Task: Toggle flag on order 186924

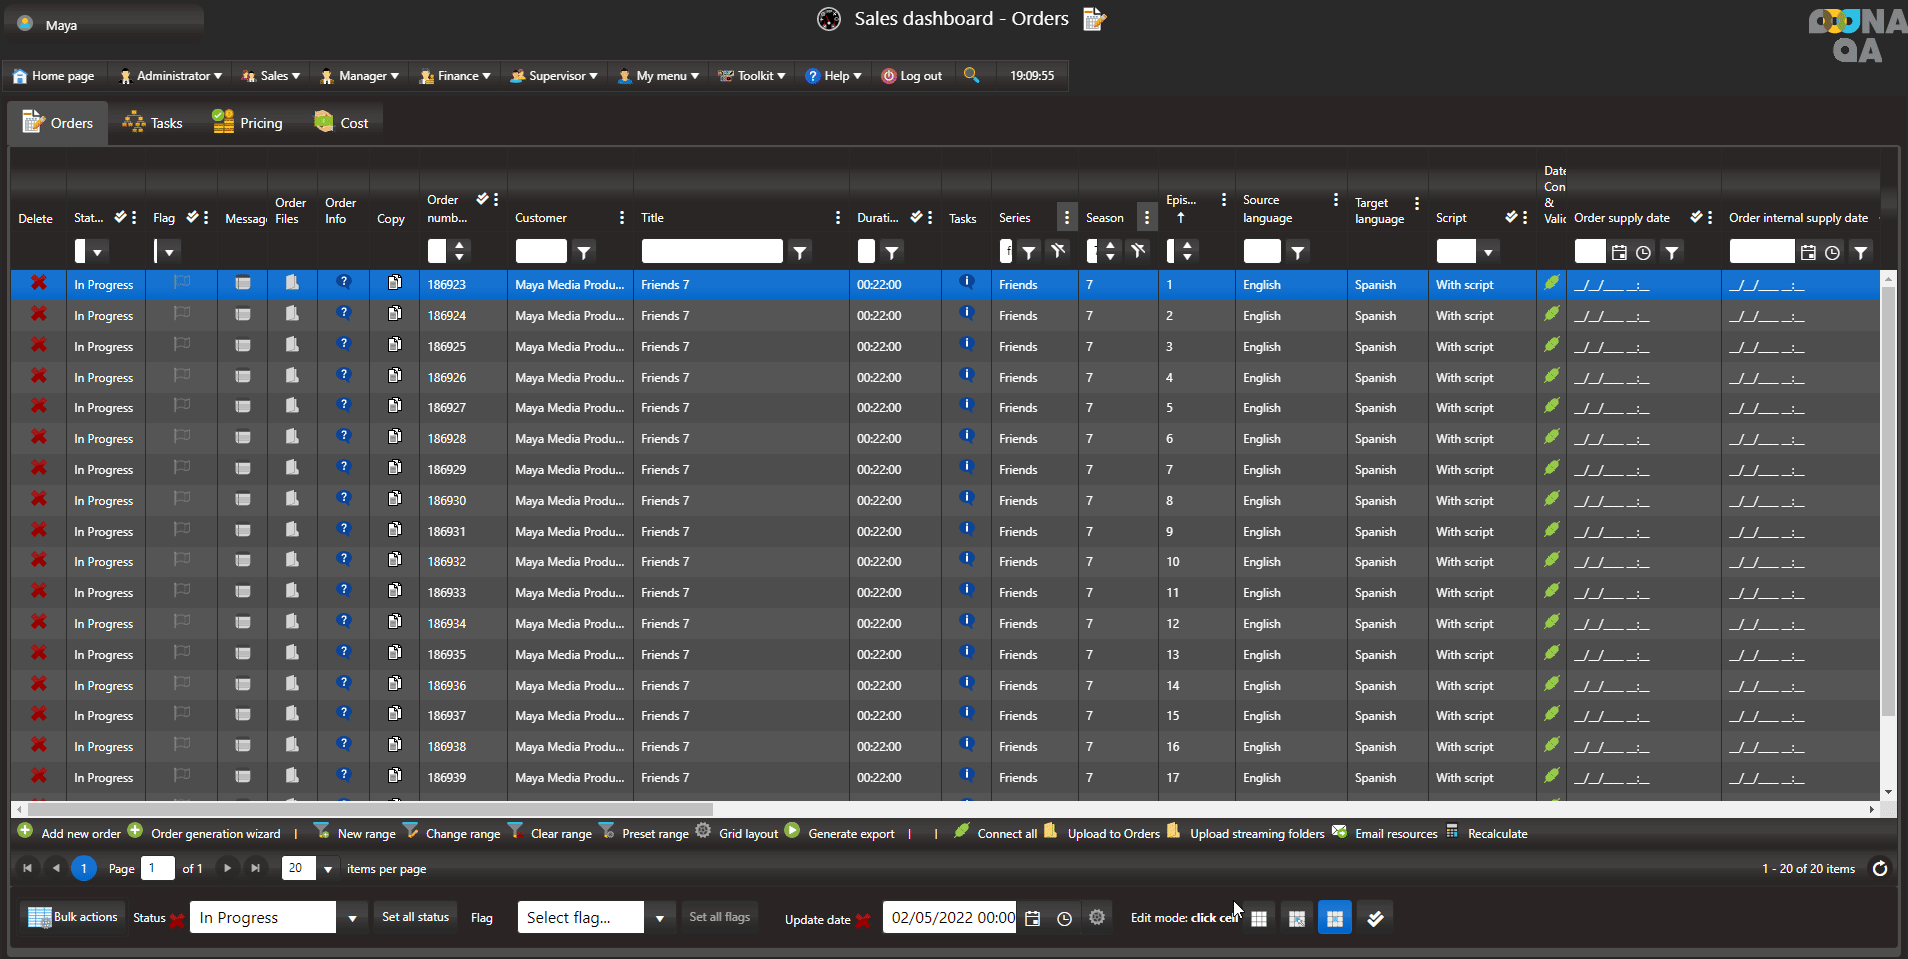Action: coord(181,314)
